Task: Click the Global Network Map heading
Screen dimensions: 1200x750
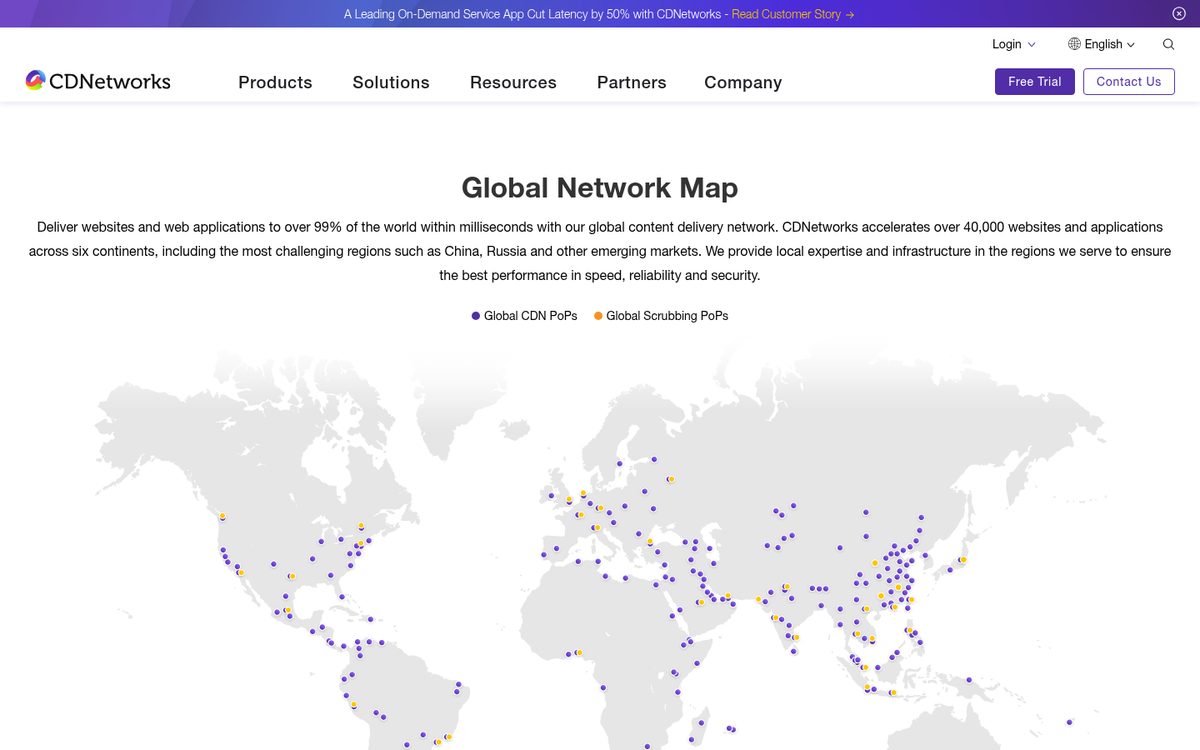Action: pyautogui.click(x=600, y=187)
